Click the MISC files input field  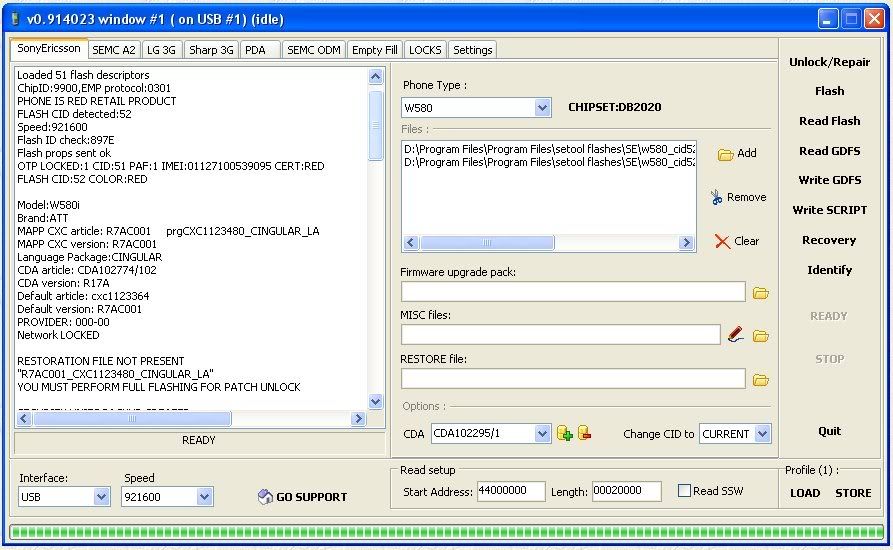[560, 335]
